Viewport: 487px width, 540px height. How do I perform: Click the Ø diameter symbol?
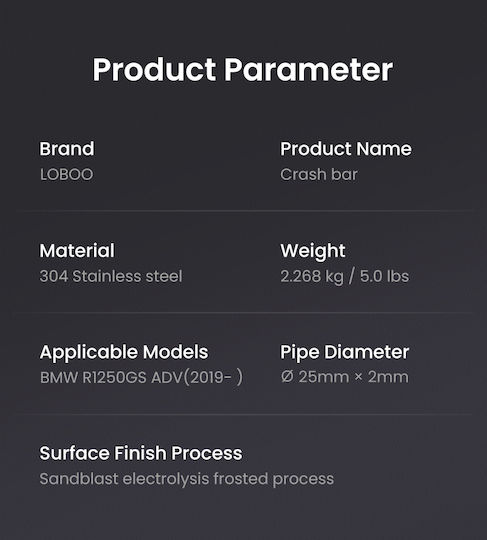287,377
